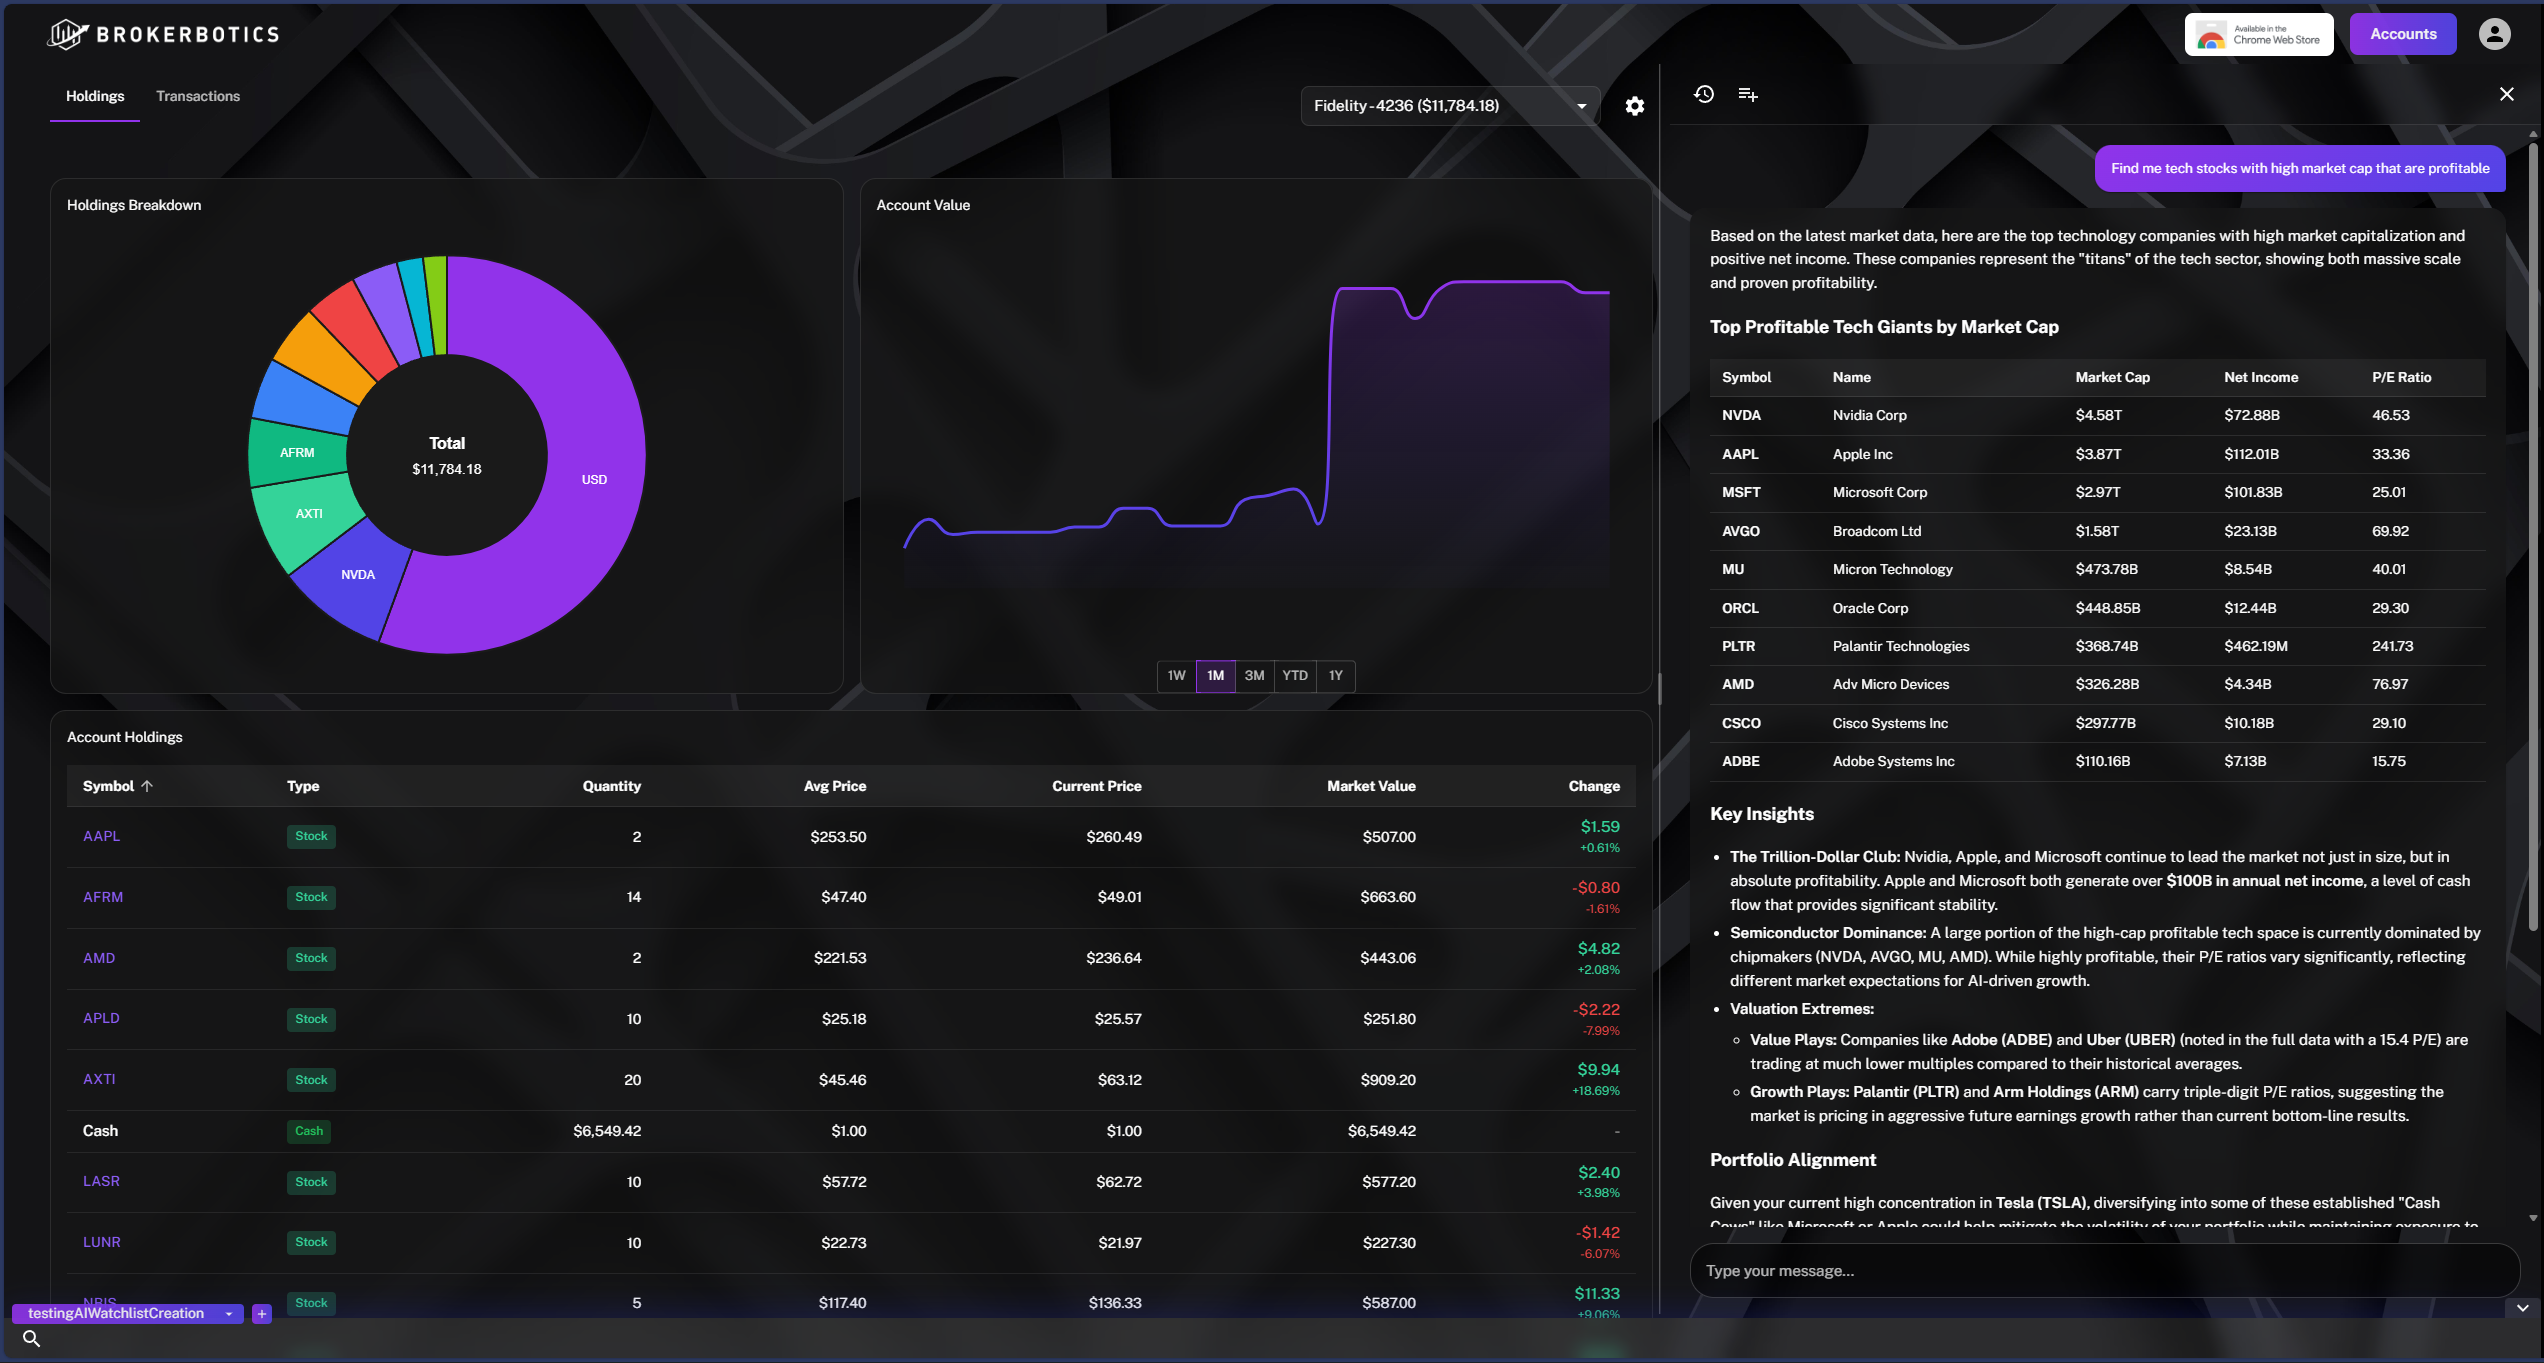Screen dimensions: 2544x1363
Task: Click the P/E Ratio column header
Action: point(2401,377)
